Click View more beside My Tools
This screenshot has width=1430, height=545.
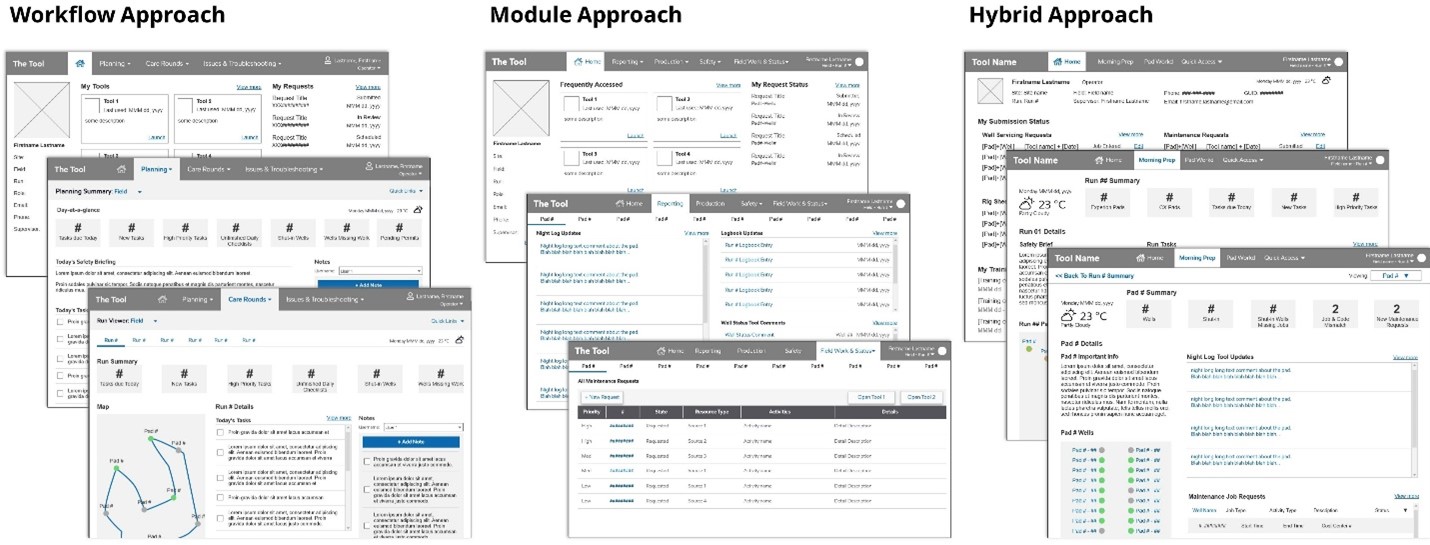pyautogui.click(x=248, y=87)
